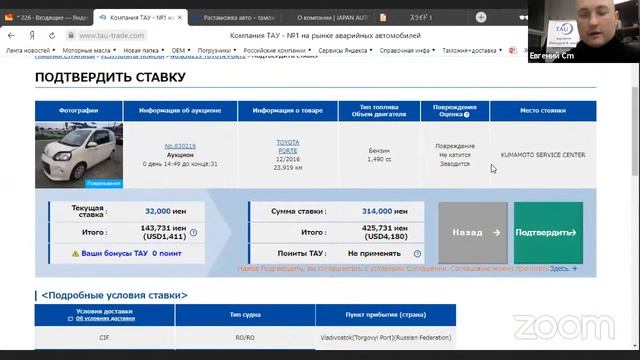
Task: Expand the 'Таможня+доставка' bookmark folder
Action: pyautogui.click(x=472, y=50)
